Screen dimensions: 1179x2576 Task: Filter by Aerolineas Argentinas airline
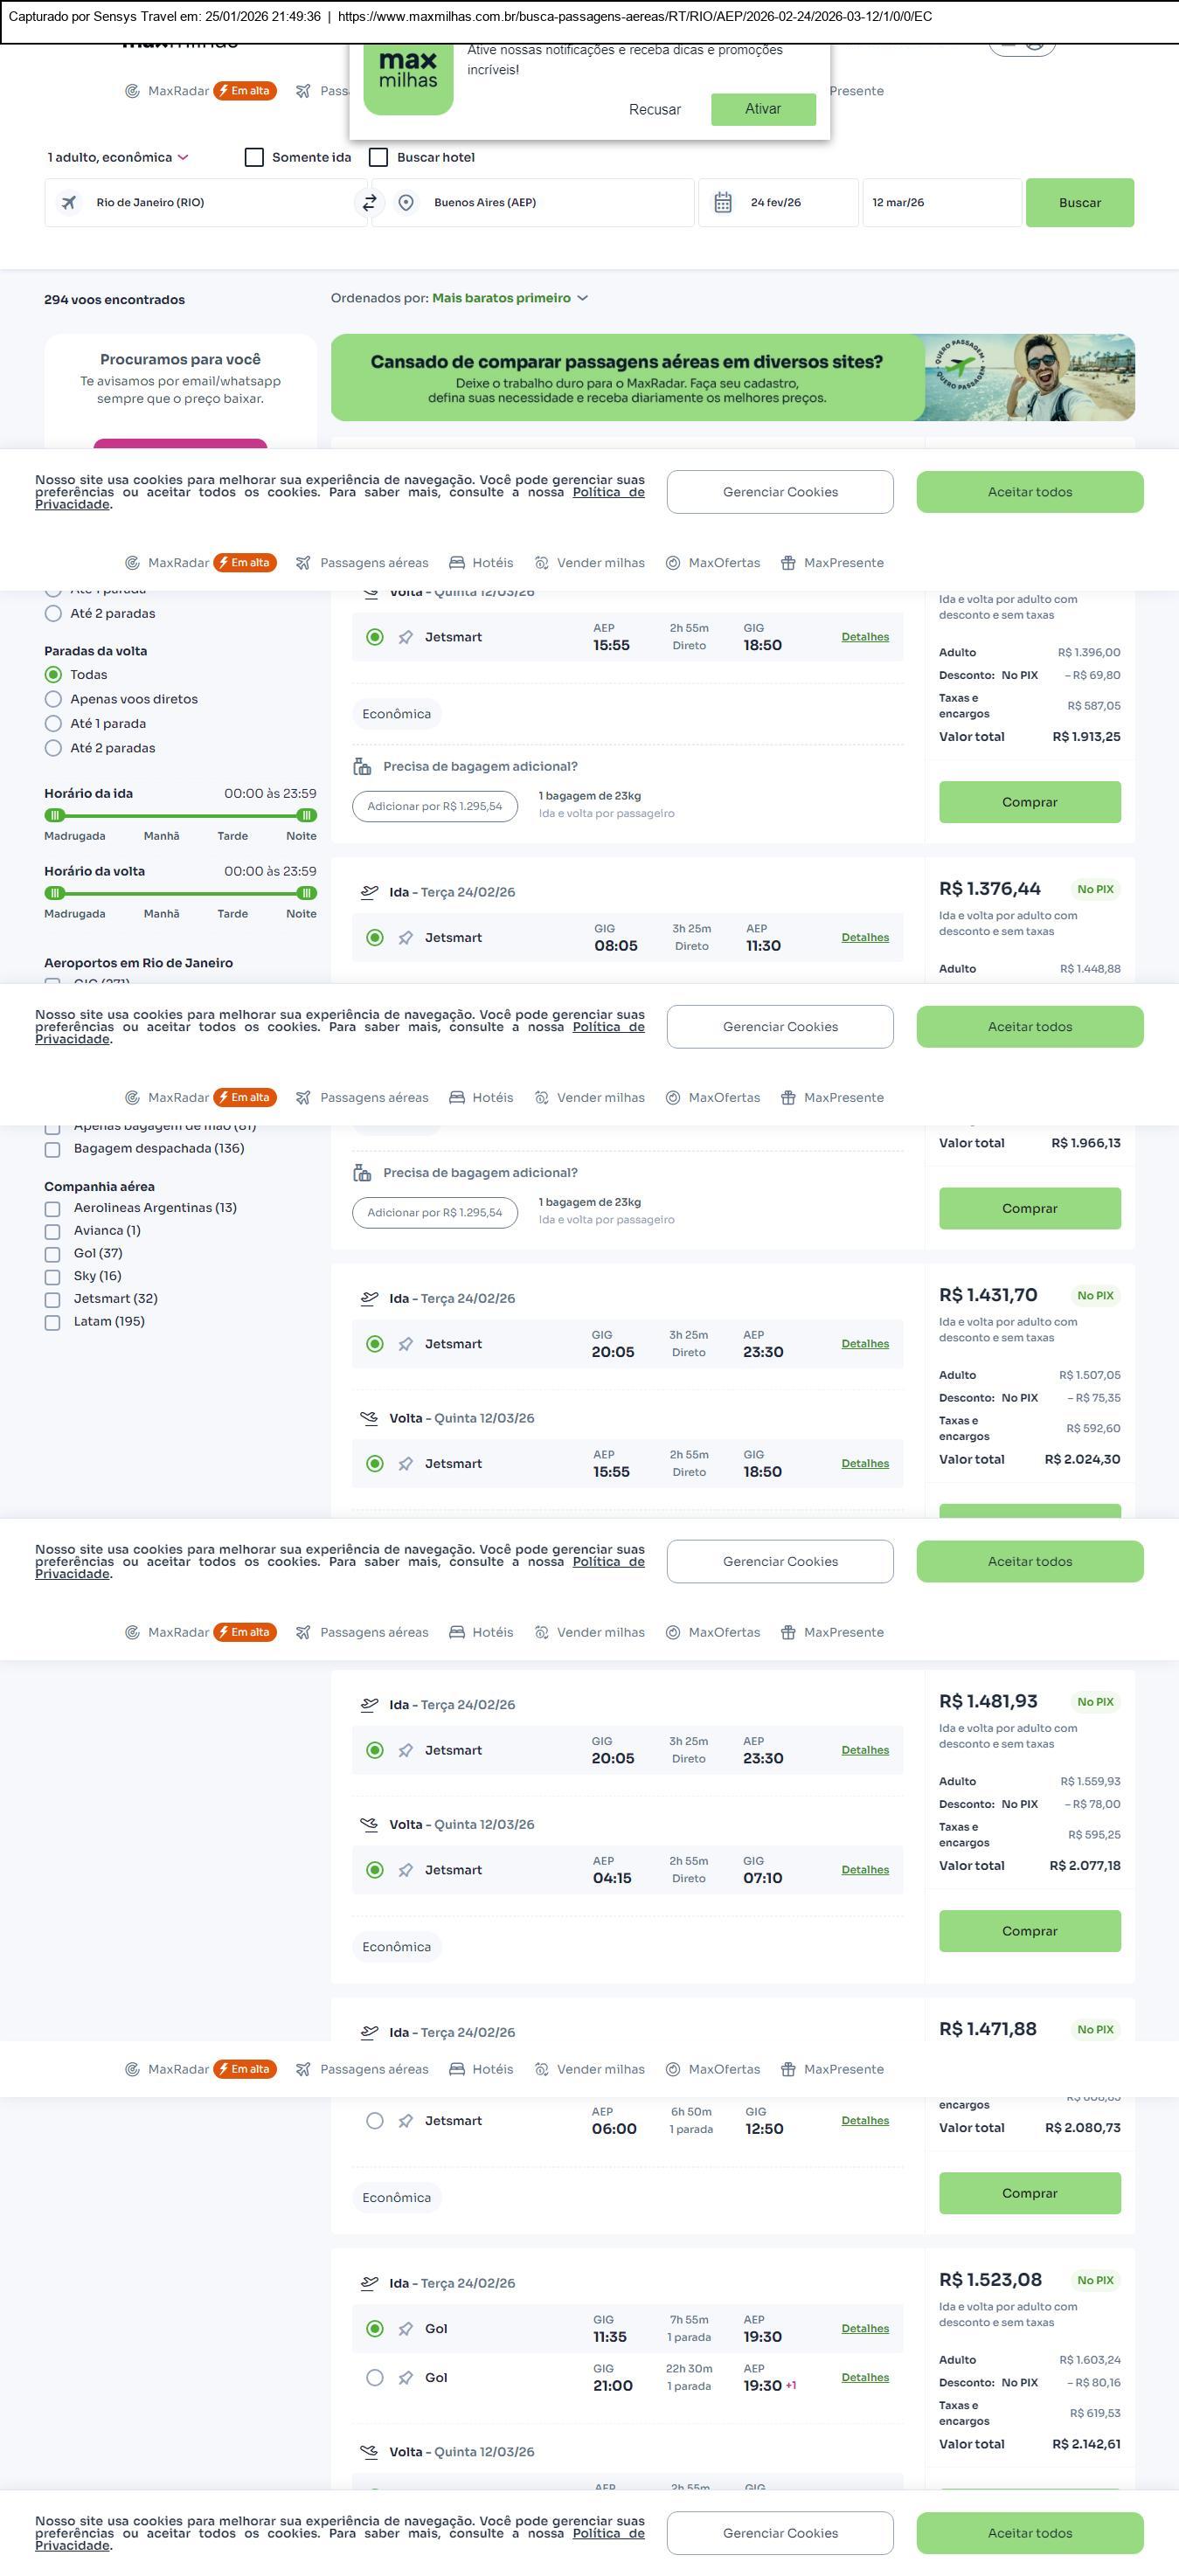click(x=53, y=1209)
